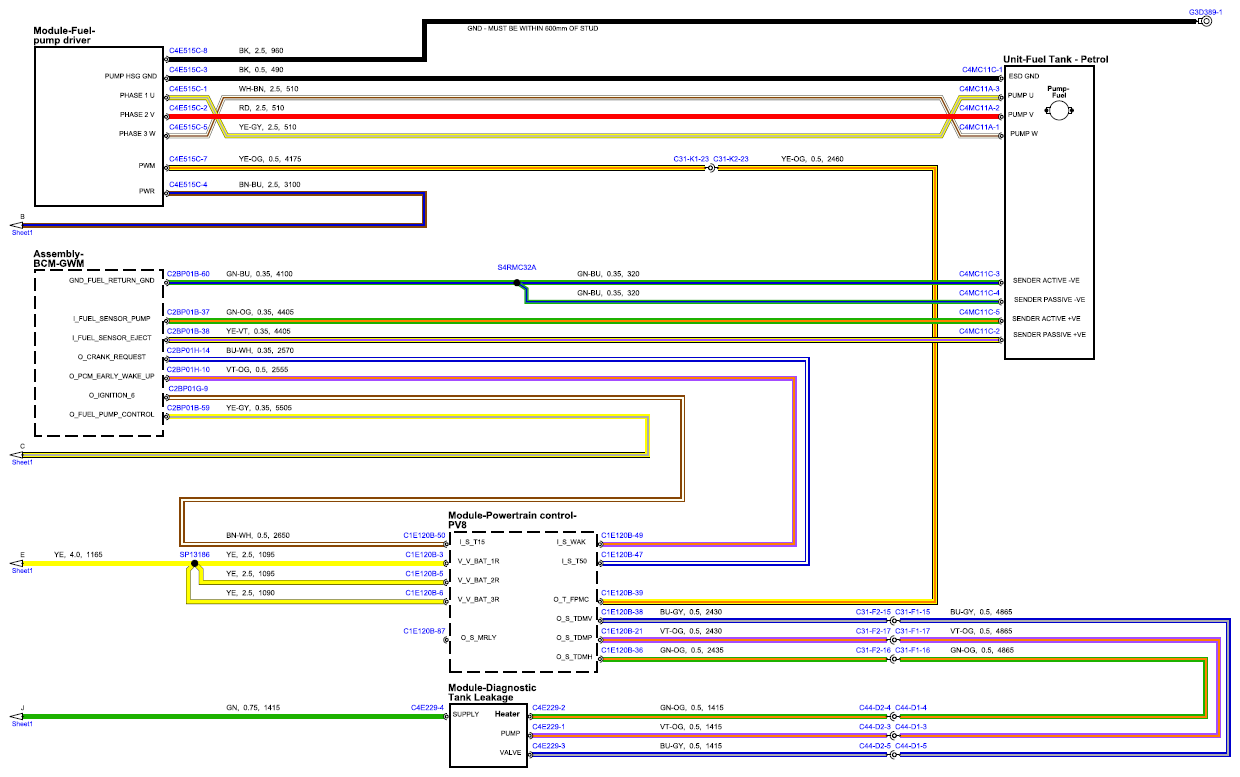Select connector label C2BP01B-60

[x=188, y=273]
